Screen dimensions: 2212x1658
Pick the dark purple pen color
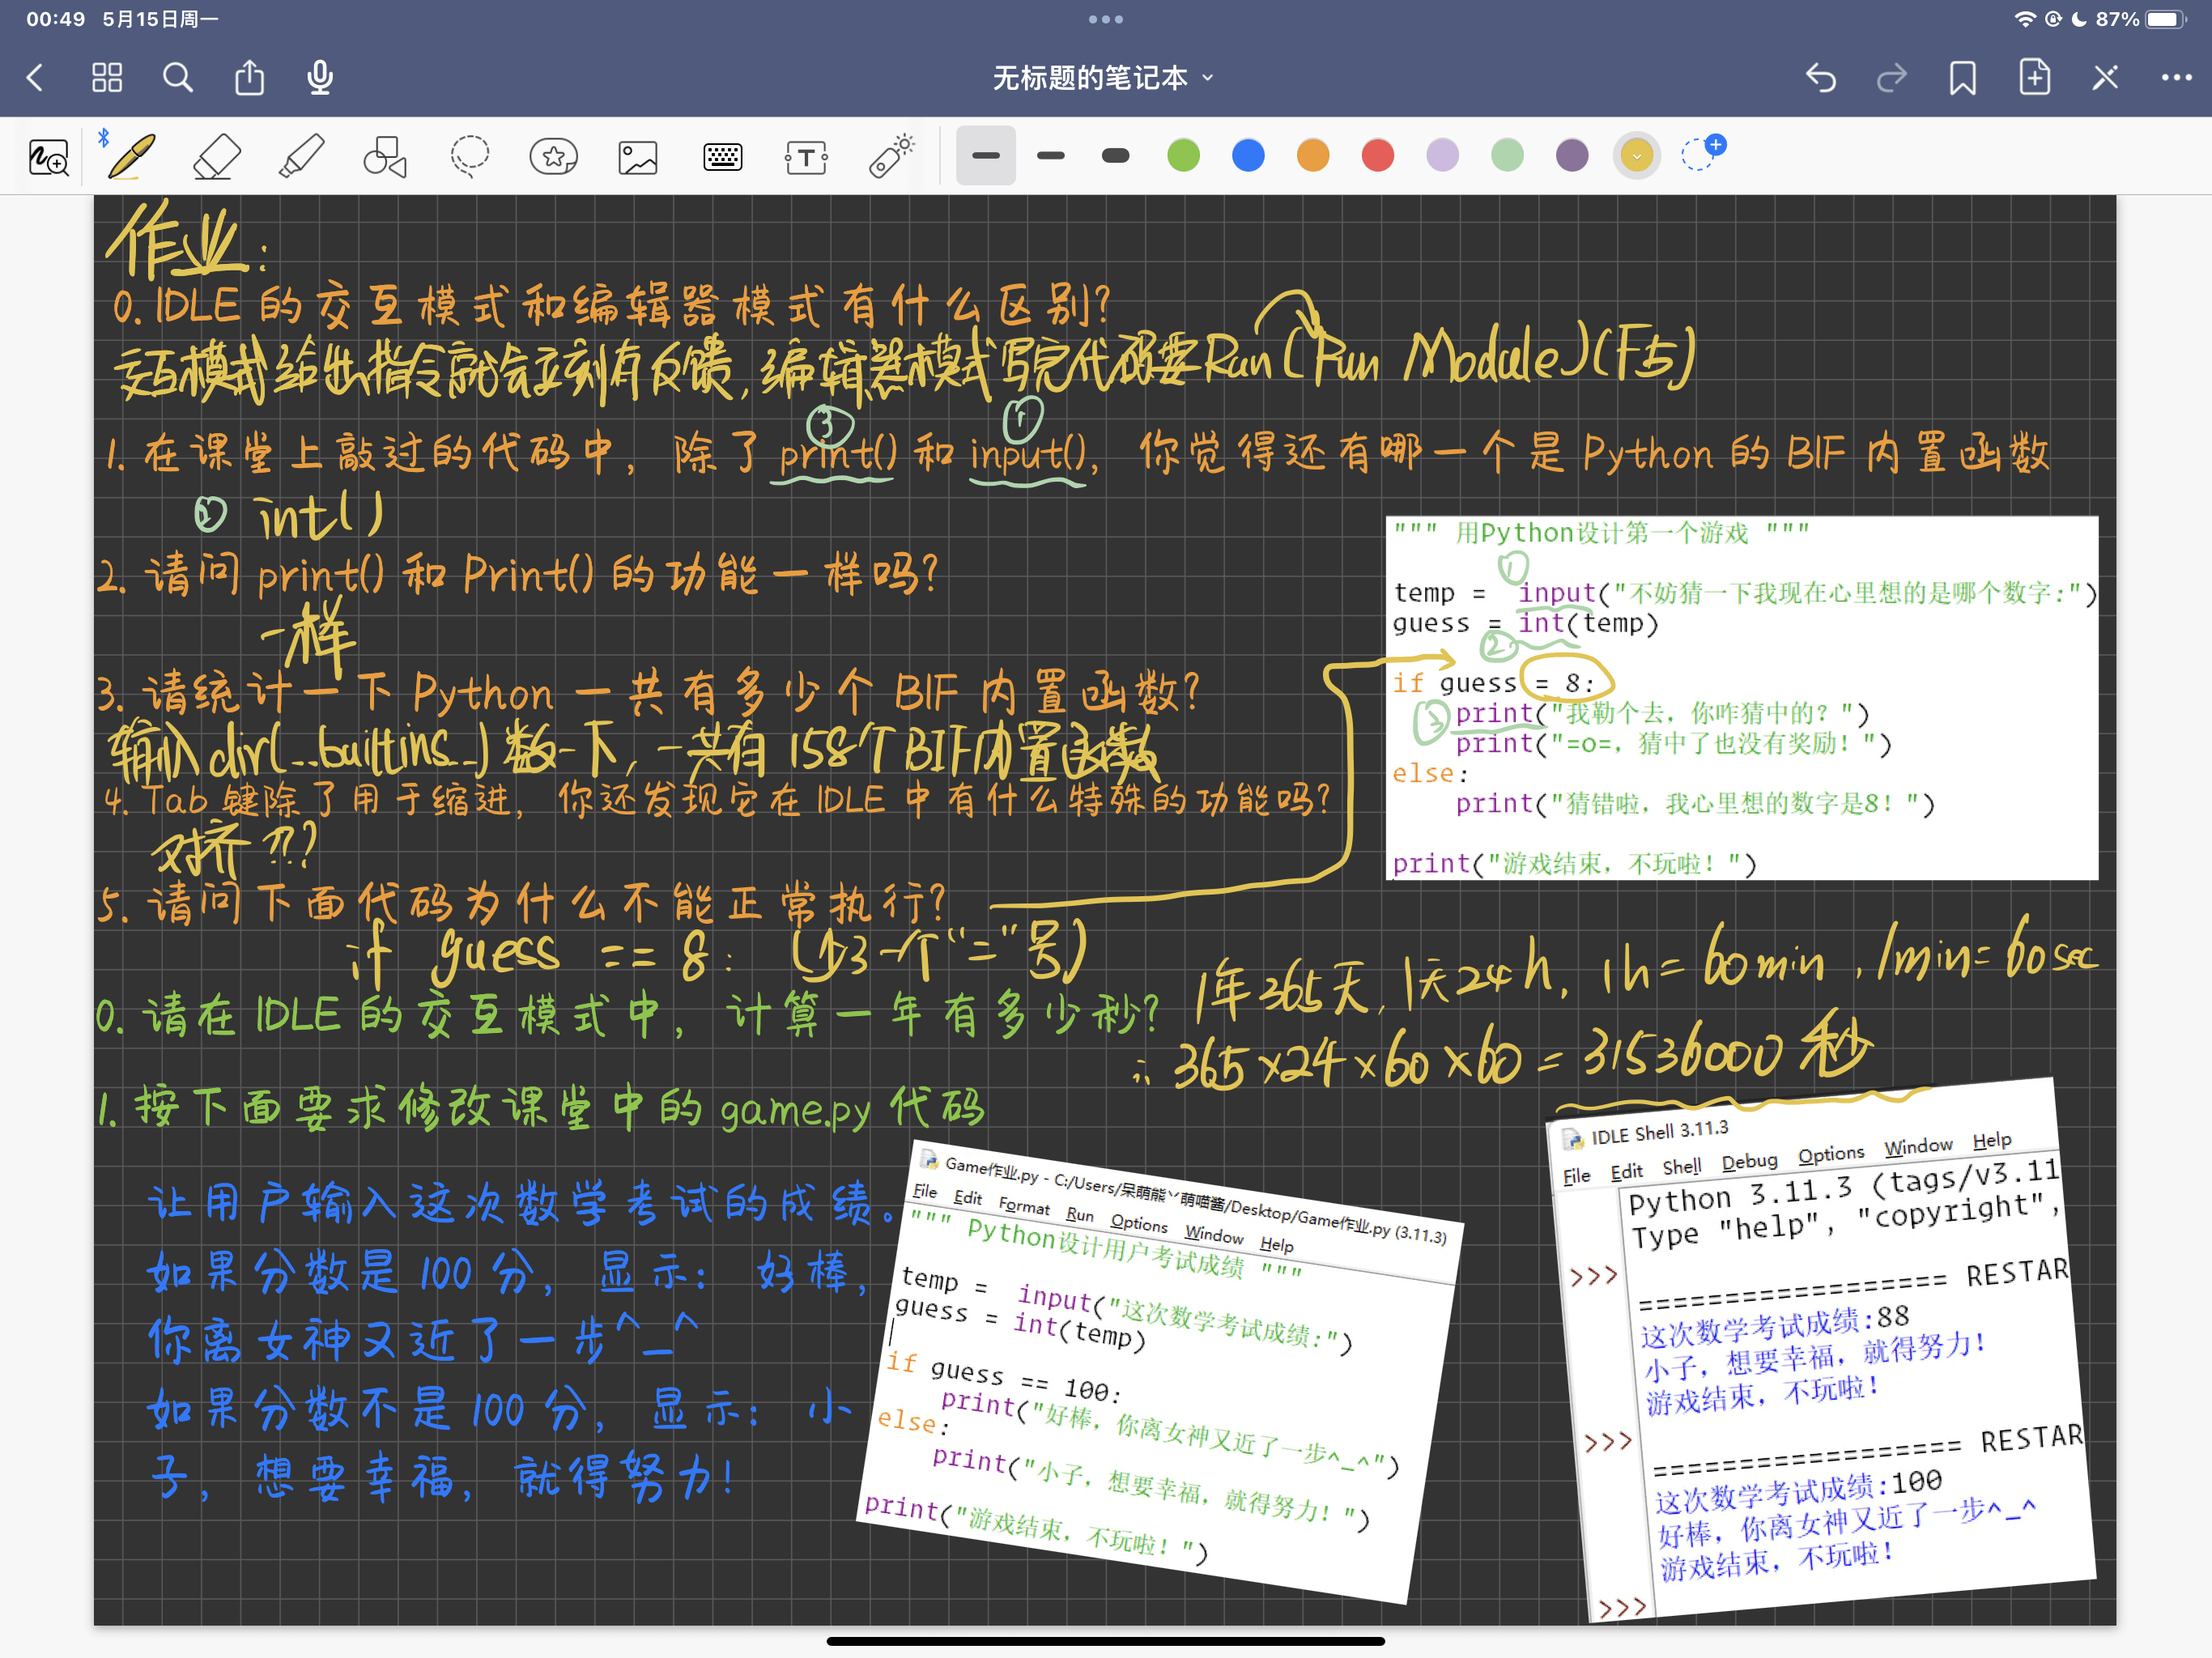1572,155
